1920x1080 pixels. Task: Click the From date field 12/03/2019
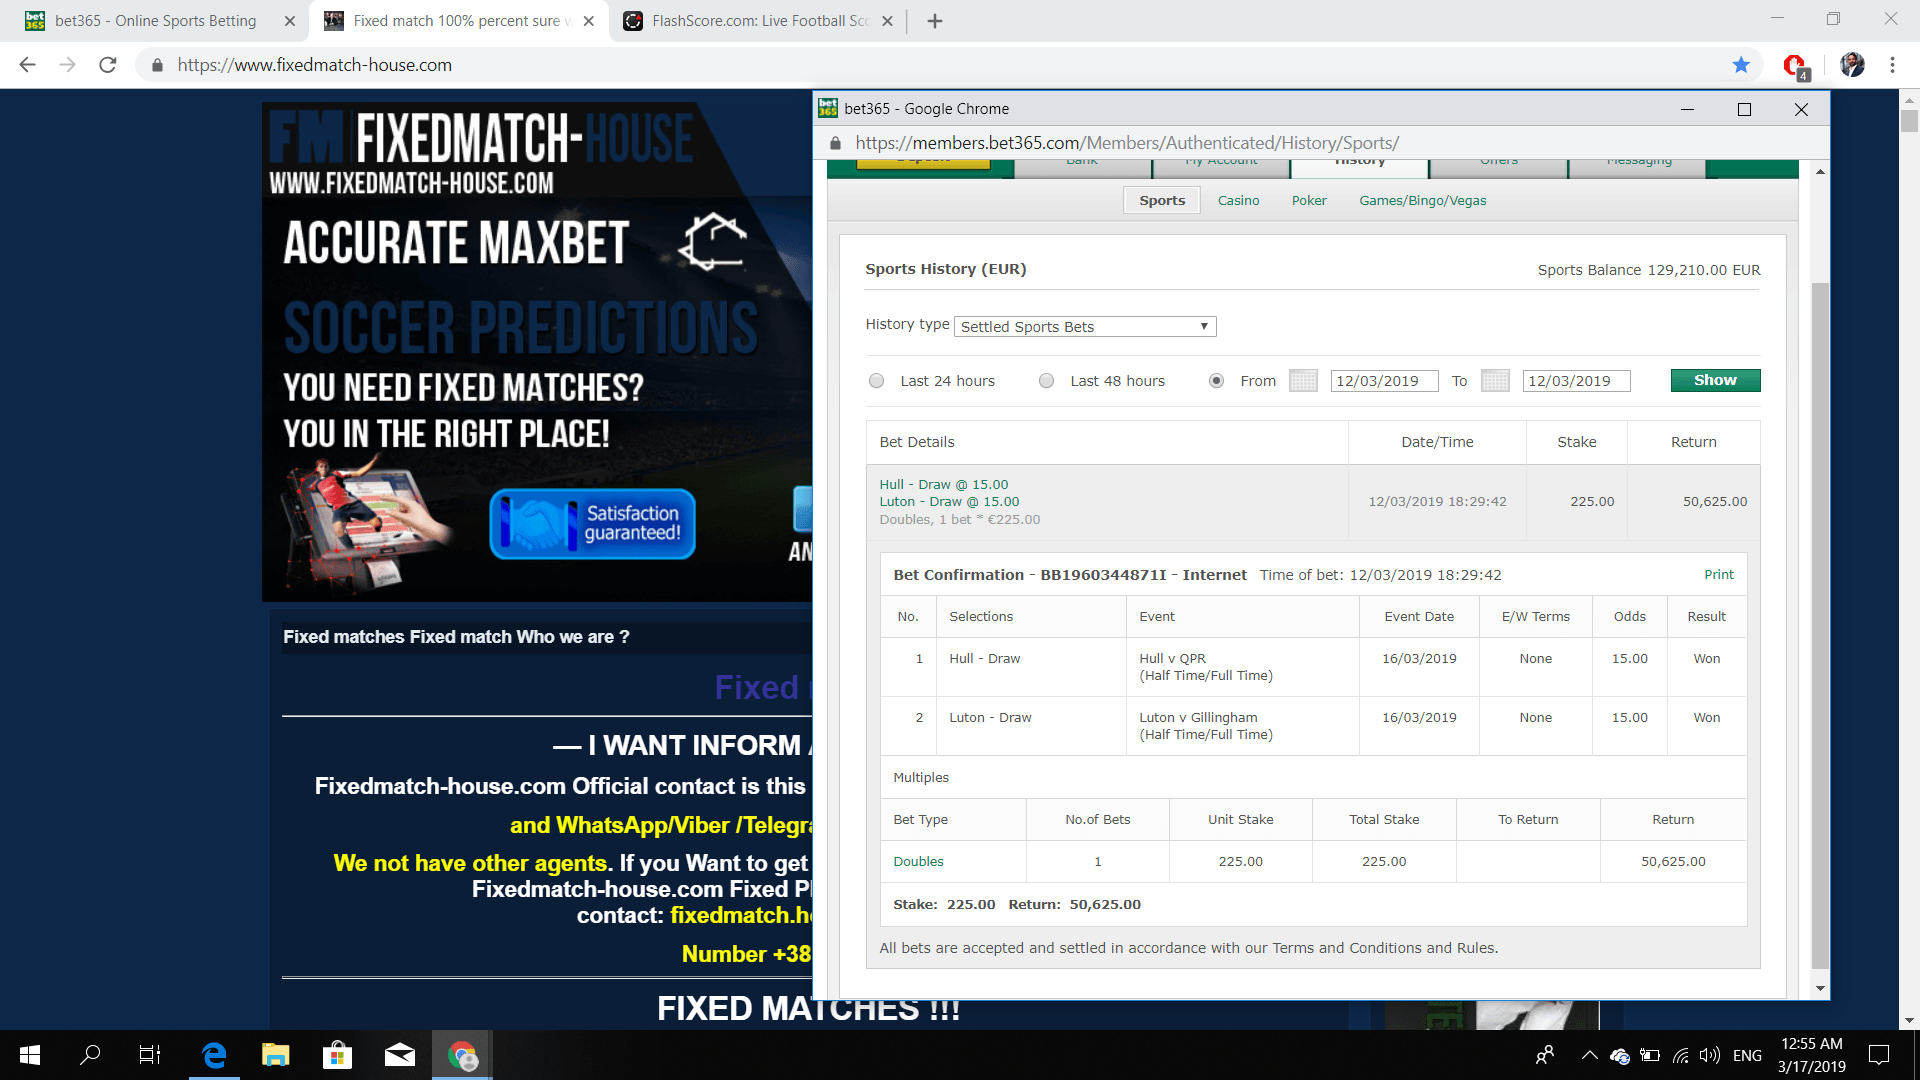click(1384, 381)
